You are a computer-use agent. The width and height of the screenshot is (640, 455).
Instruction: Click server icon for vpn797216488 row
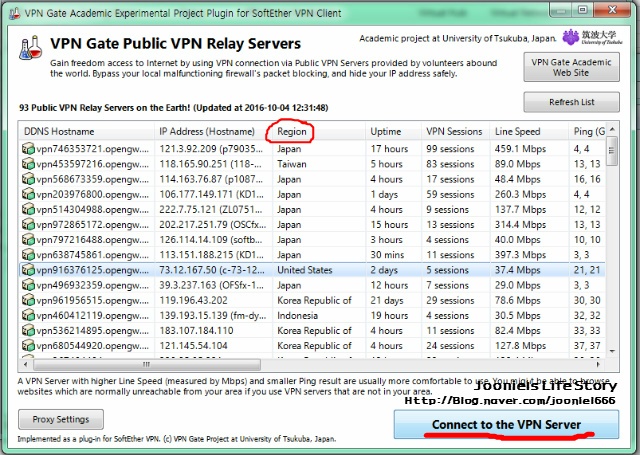(28, 239)
